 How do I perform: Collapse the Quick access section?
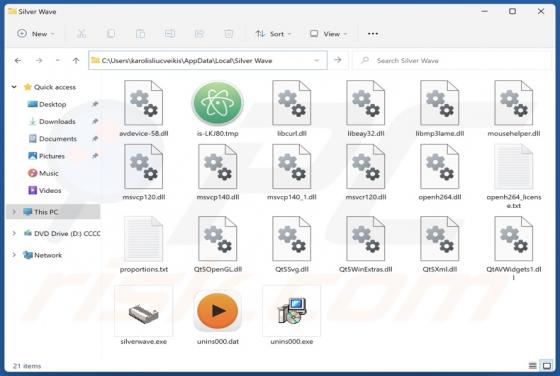(14, 87)
